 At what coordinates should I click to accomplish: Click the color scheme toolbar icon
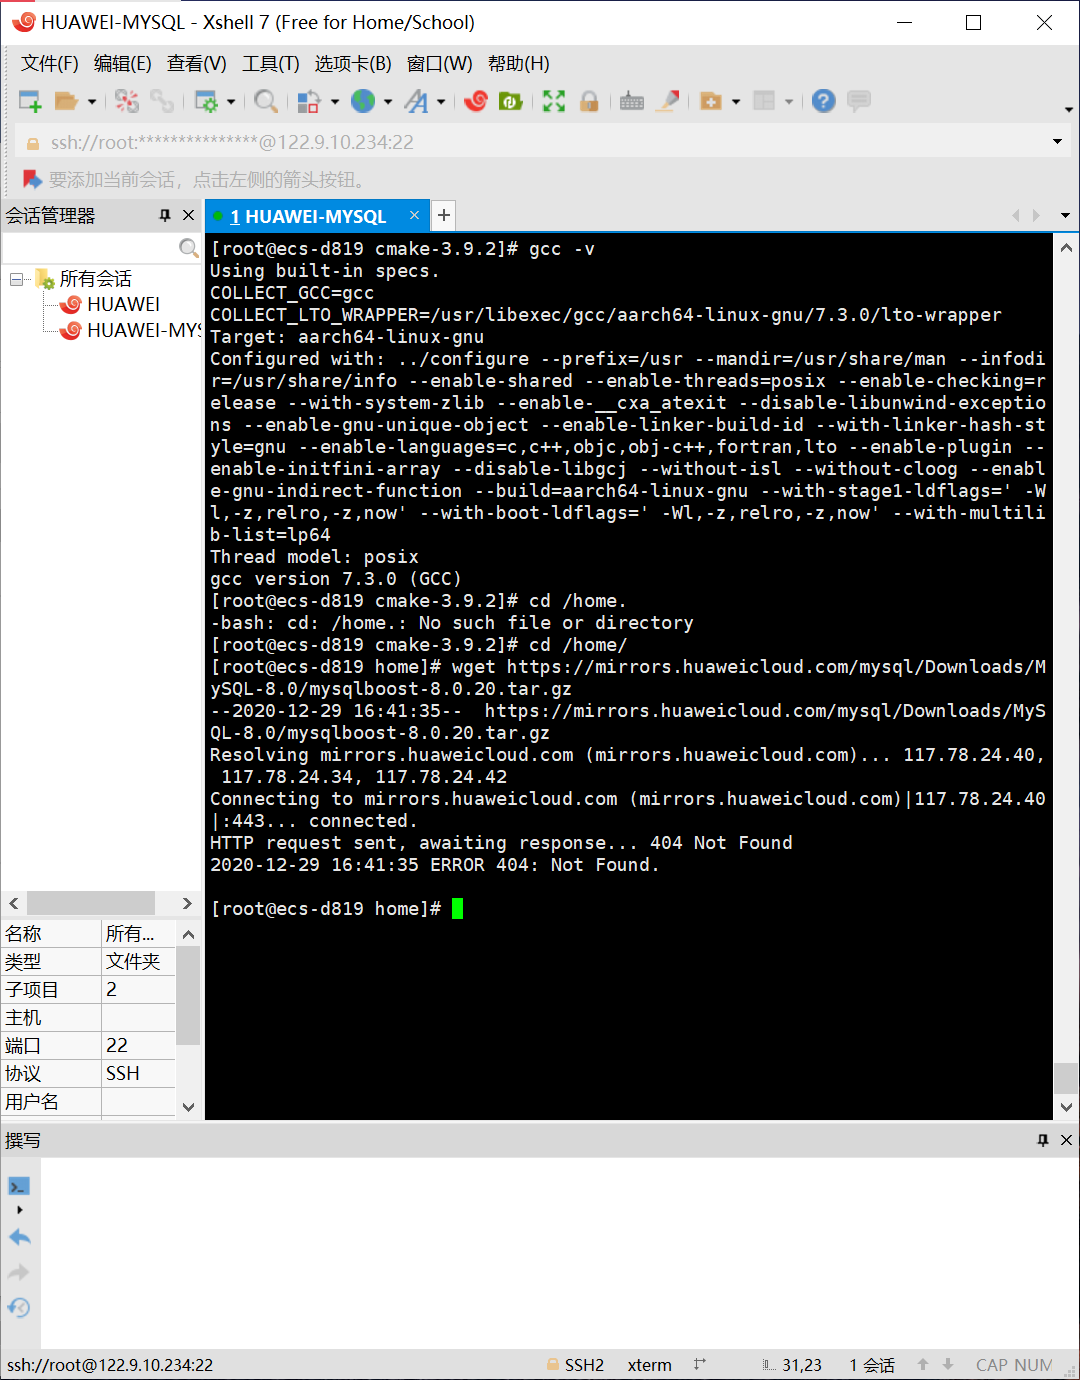tap(309, 101)
